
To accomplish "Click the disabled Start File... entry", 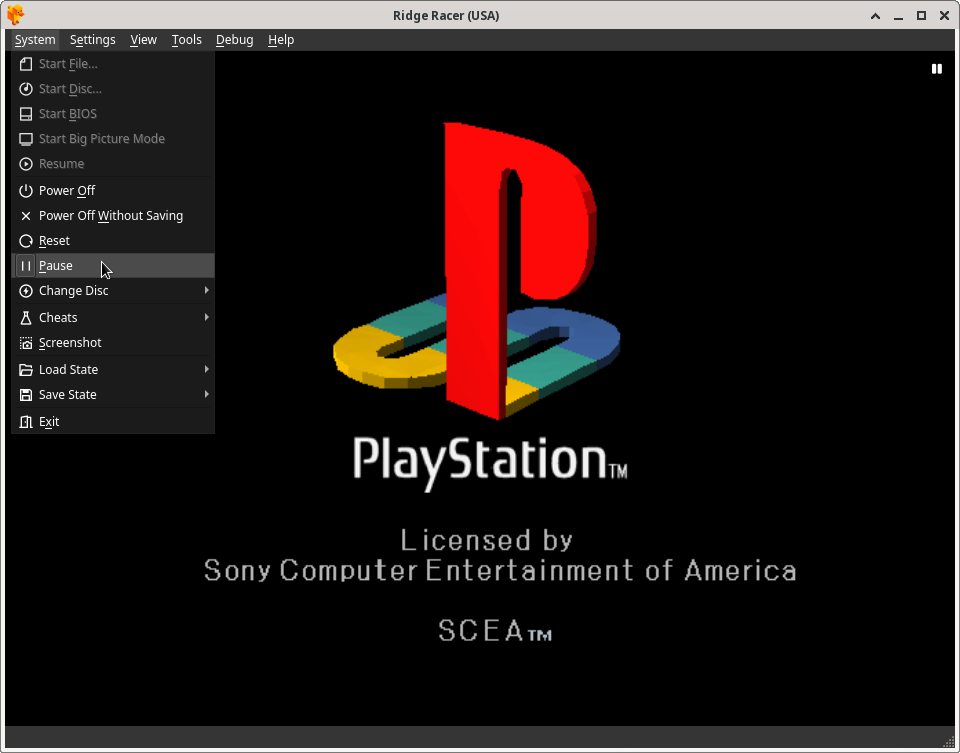I will pyautogui.click(x=113, y=64).
